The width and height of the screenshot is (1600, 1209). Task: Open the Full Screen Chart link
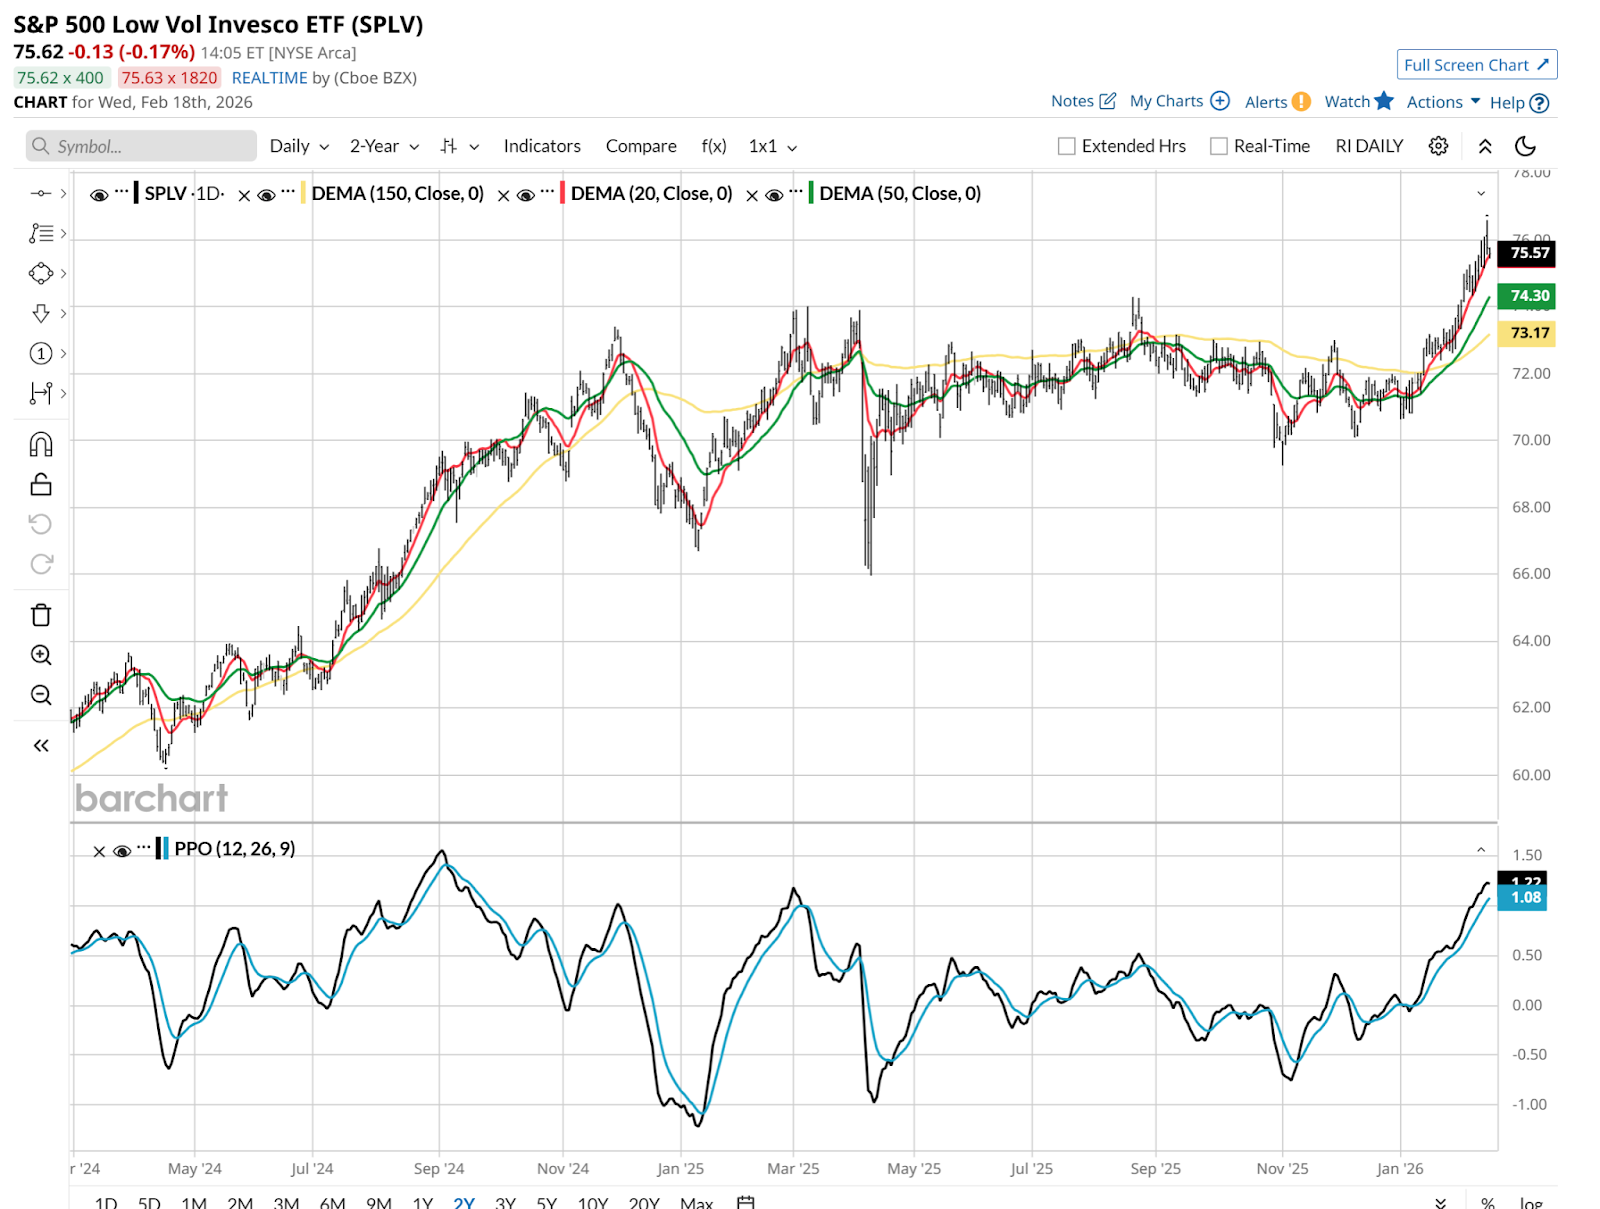pyautogui.click(x=1477, y=65)
